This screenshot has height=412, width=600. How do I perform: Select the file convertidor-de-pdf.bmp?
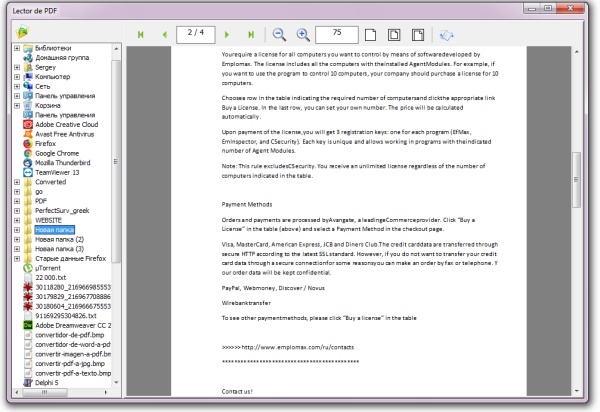tap(70, 335)
